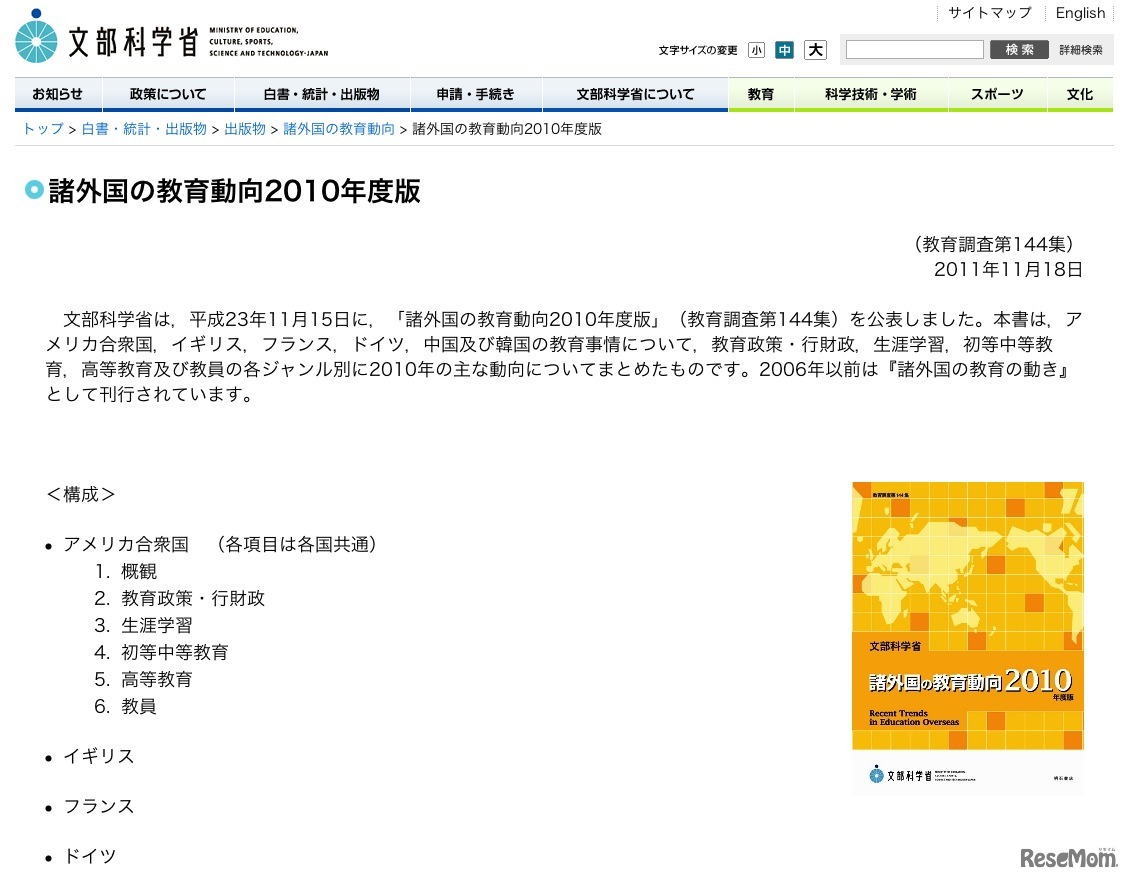The image size is (1131, 881).
Task: Click the トップ breadcrumb link
Action: click(43, 129)
